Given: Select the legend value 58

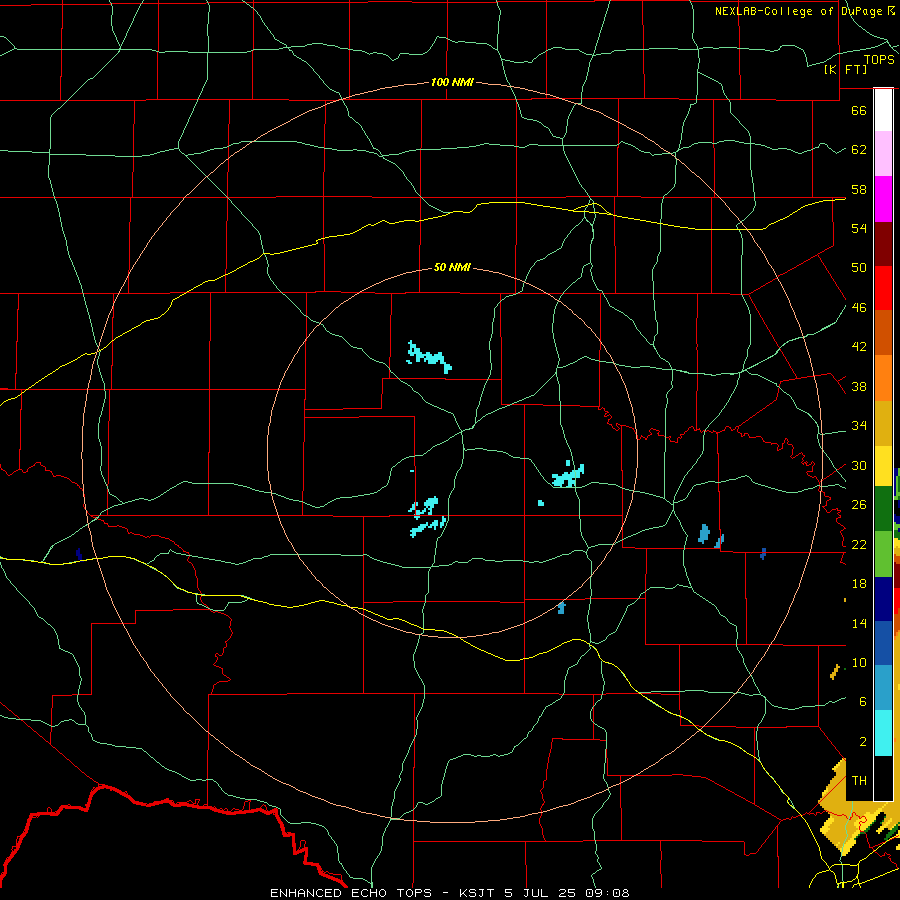Looking at the screenshot, I should tap(859, 189).
